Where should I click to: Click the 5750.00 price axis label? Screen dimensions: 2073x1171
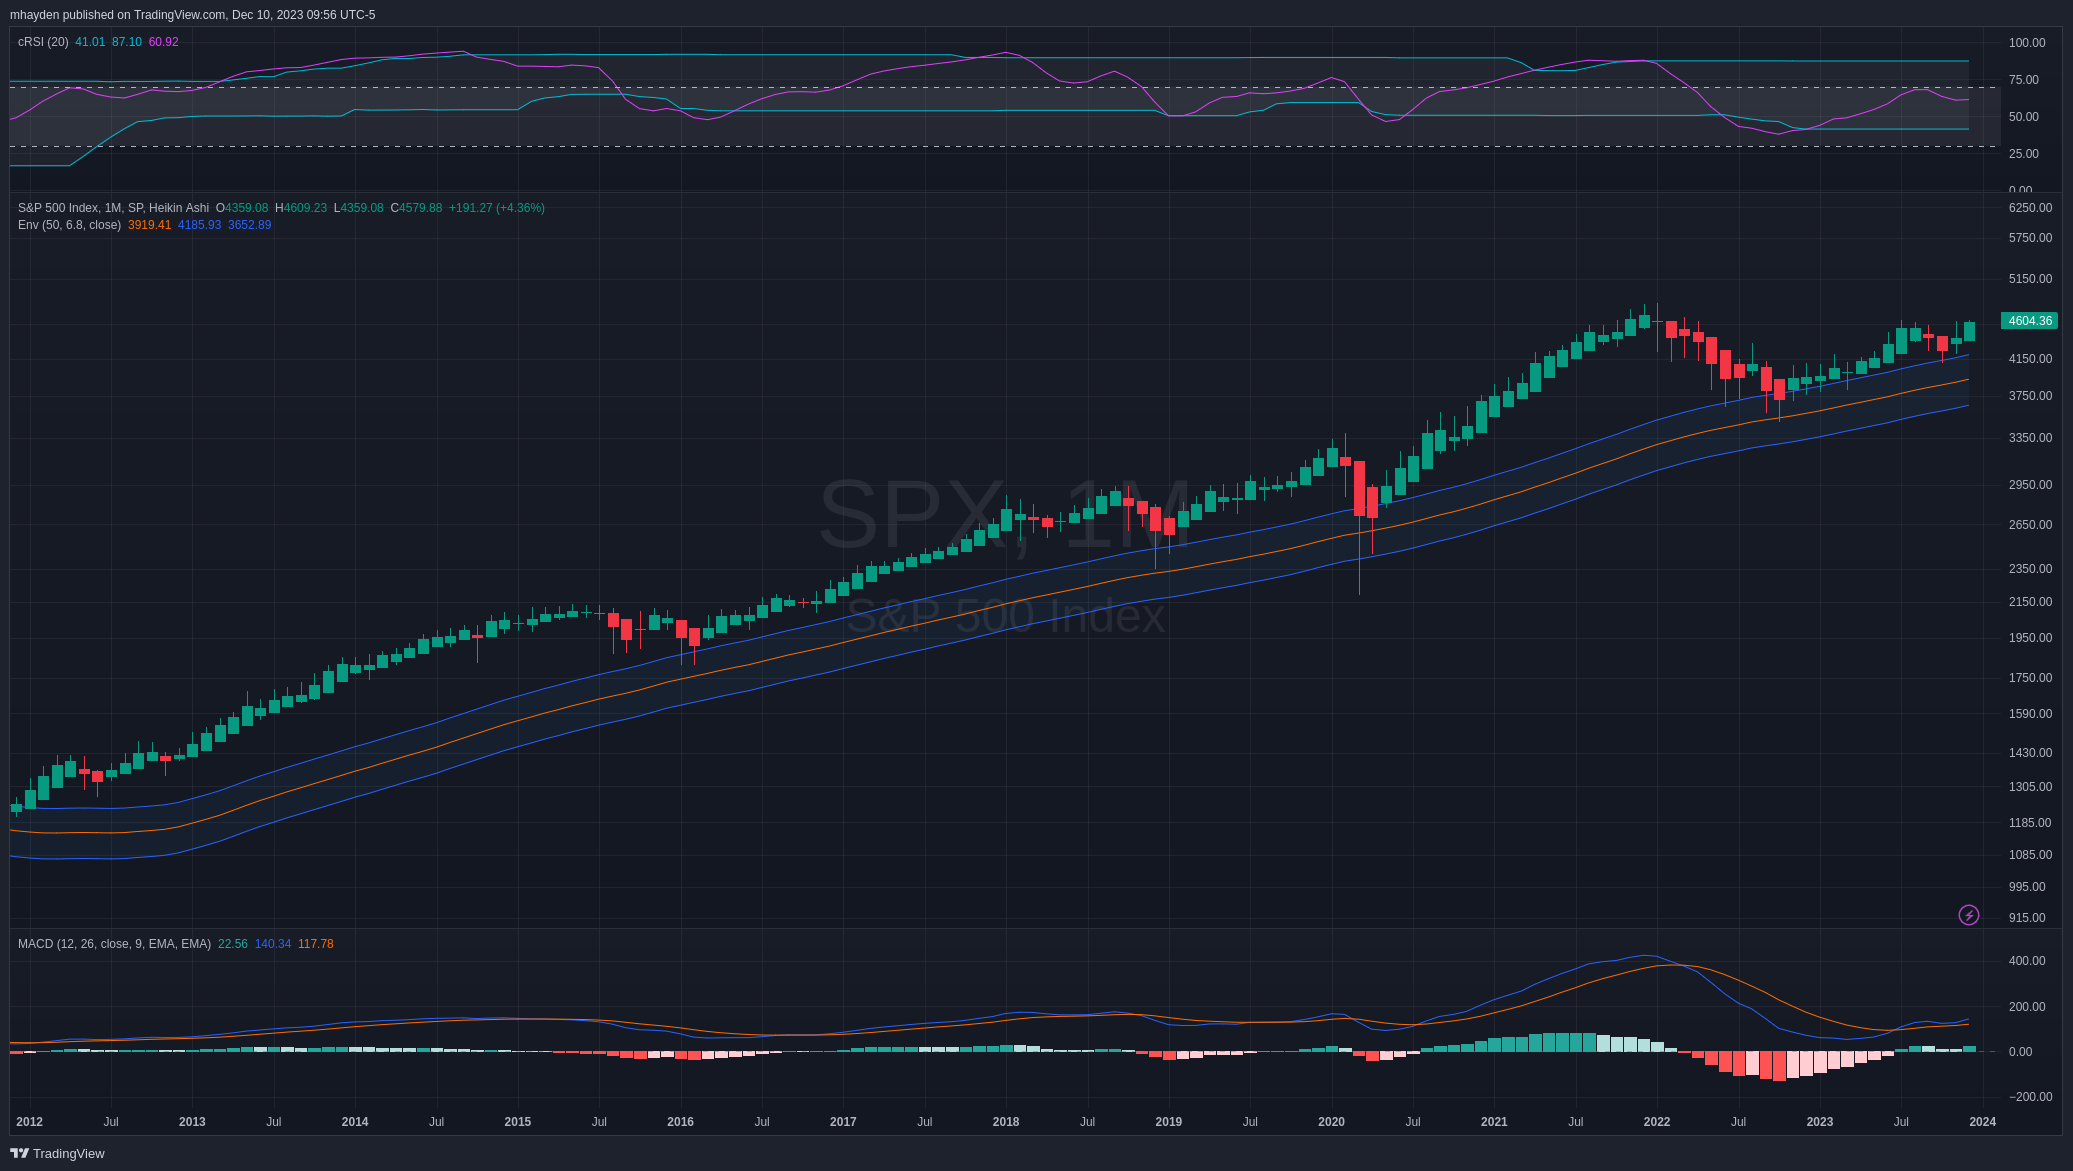2030,238
